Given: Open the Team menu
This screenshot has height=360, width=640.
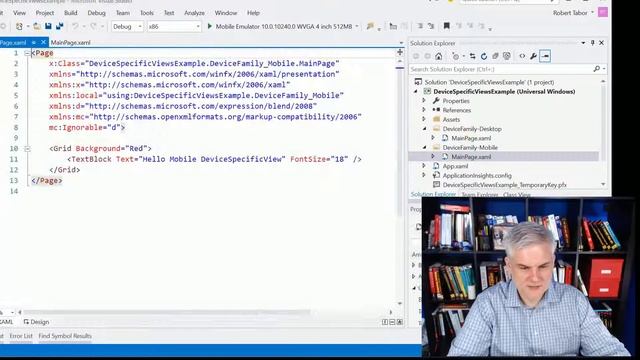Looking at the screenshot, I should (122, 13).
